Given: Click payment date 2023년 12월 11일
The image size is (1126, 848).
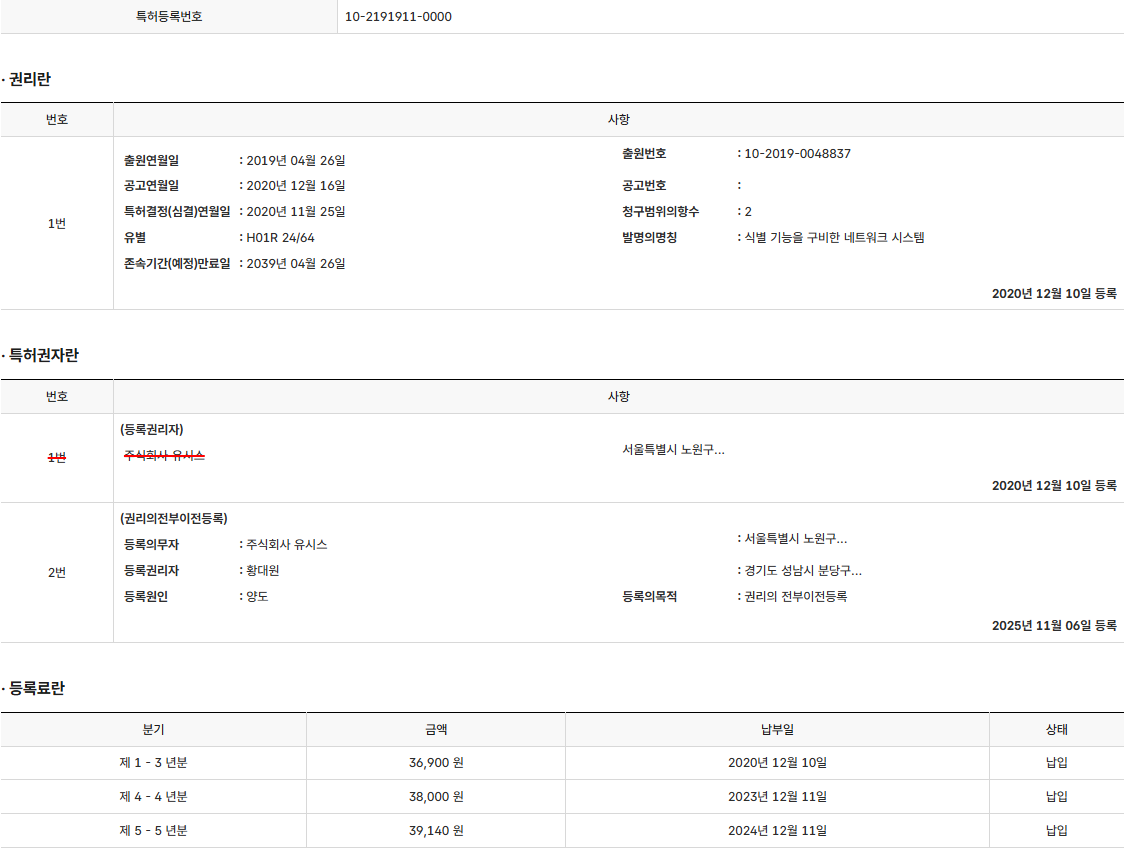Looking at the screenshot, I should tap(777, 797).
